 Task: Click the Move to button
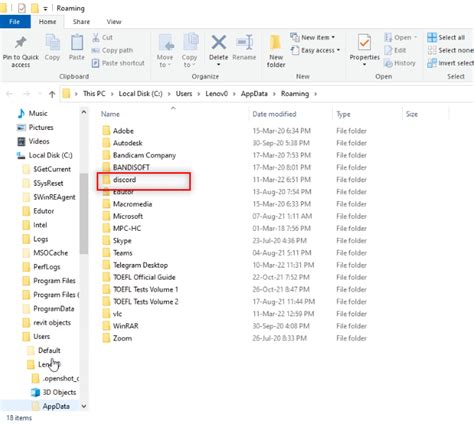pos(165,51)
